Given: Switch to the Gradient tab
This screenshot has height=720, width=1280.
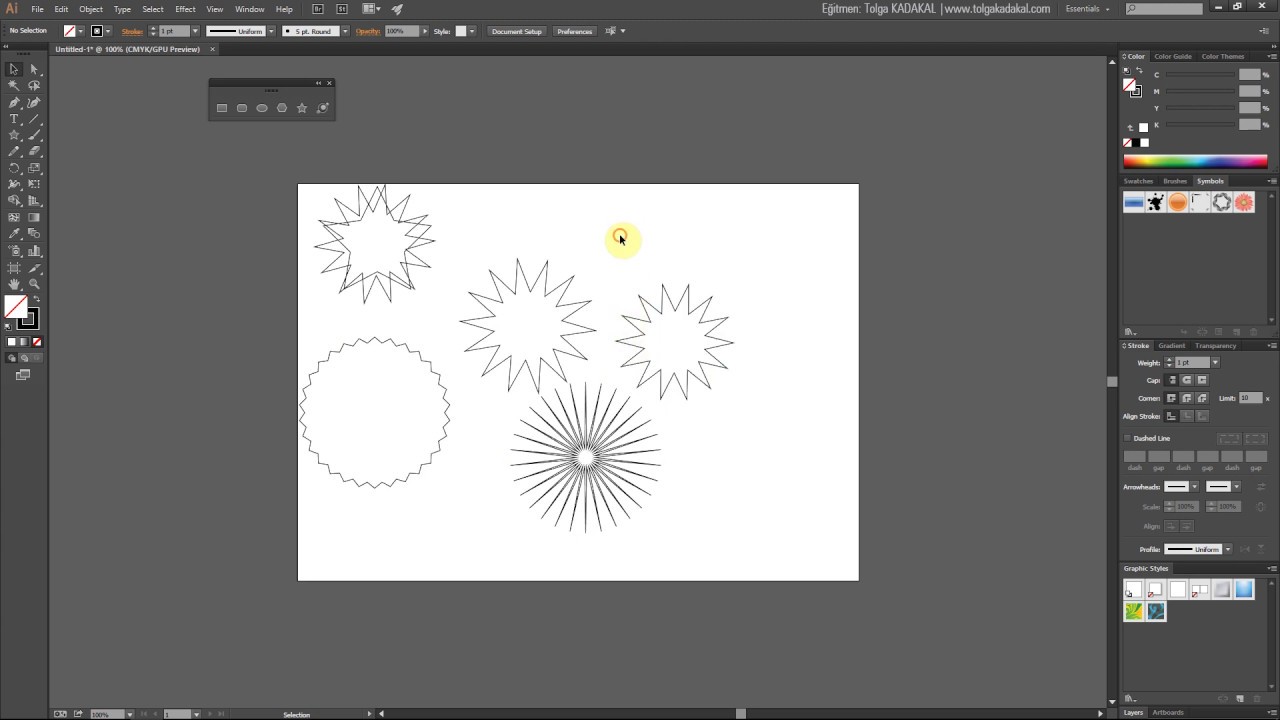Looking at the screenshot, I should click(x=1171, y=345).
